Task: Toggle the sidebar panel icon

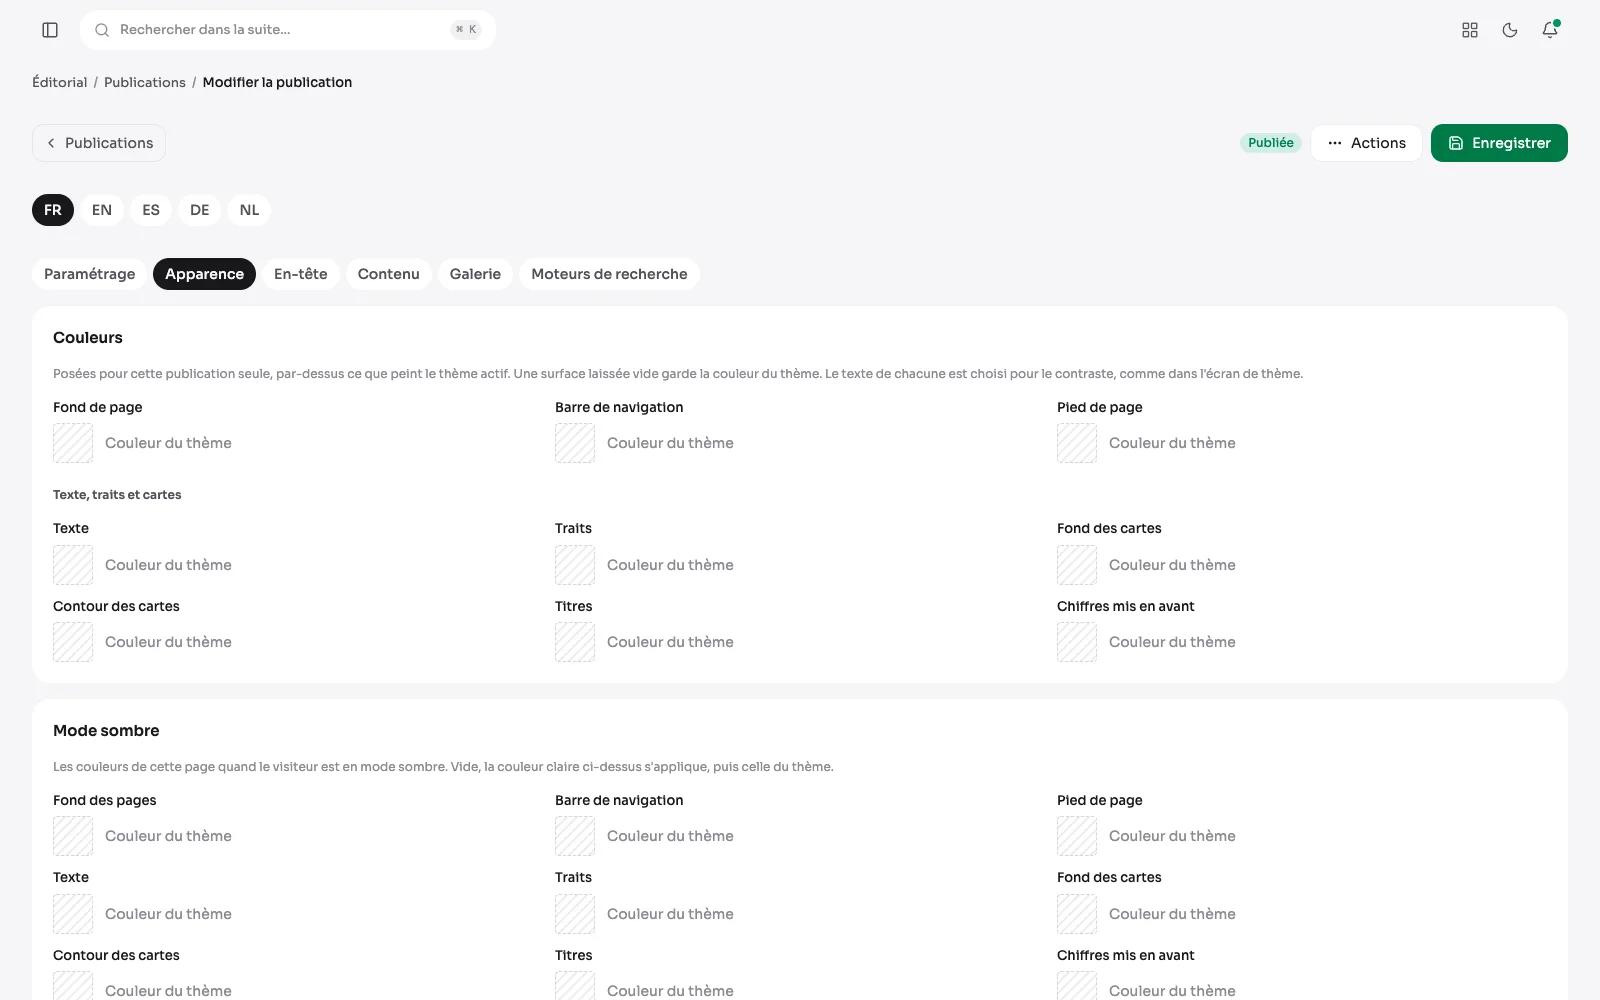Action: [x=50, y=30]
